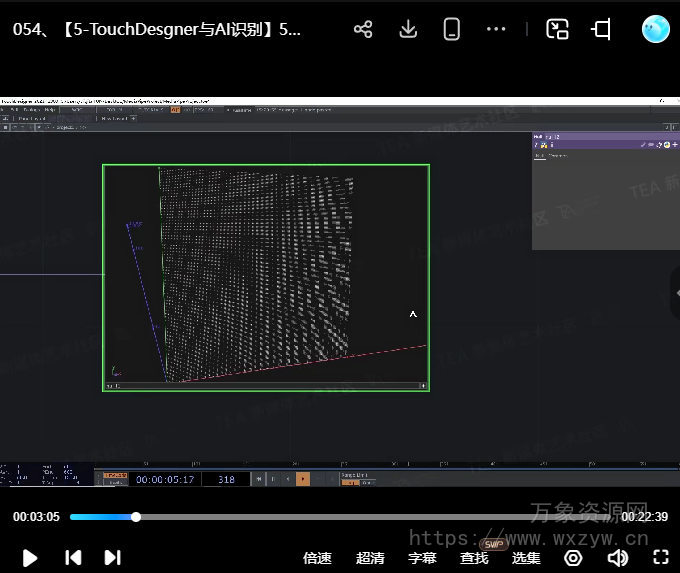Open the send-to-phone icon

pyautogui.click(x=452, y=29)
